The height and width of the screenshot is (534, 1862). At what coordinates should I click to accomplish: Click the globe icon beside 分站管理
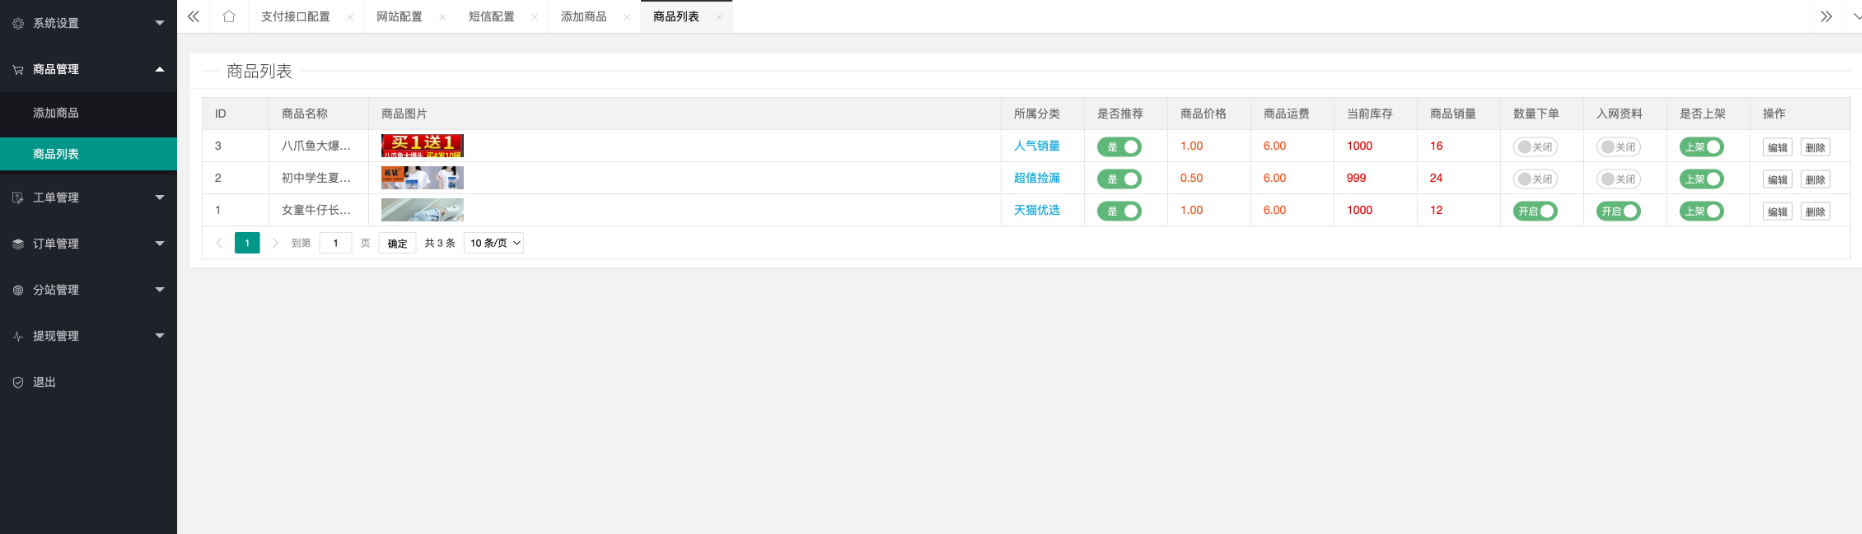coord(18,290)
